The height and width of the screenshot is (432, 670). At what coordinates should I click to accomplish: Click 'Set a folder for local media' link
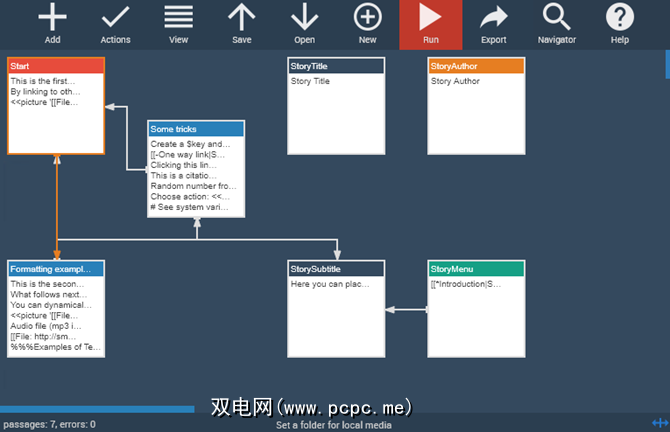tap(334, 425)
